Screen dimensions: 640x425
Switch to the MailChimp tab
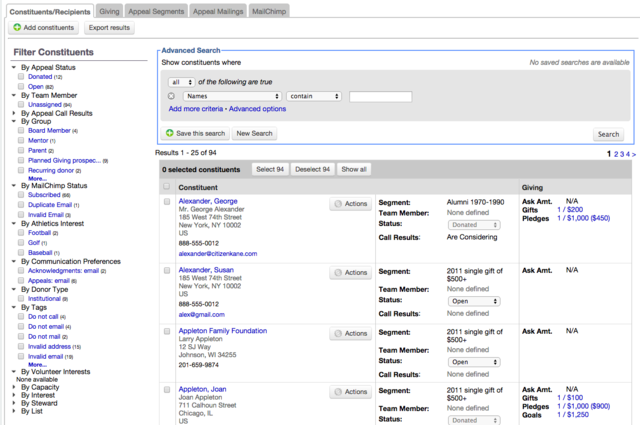pyautogui.click(x=269, y=11)
